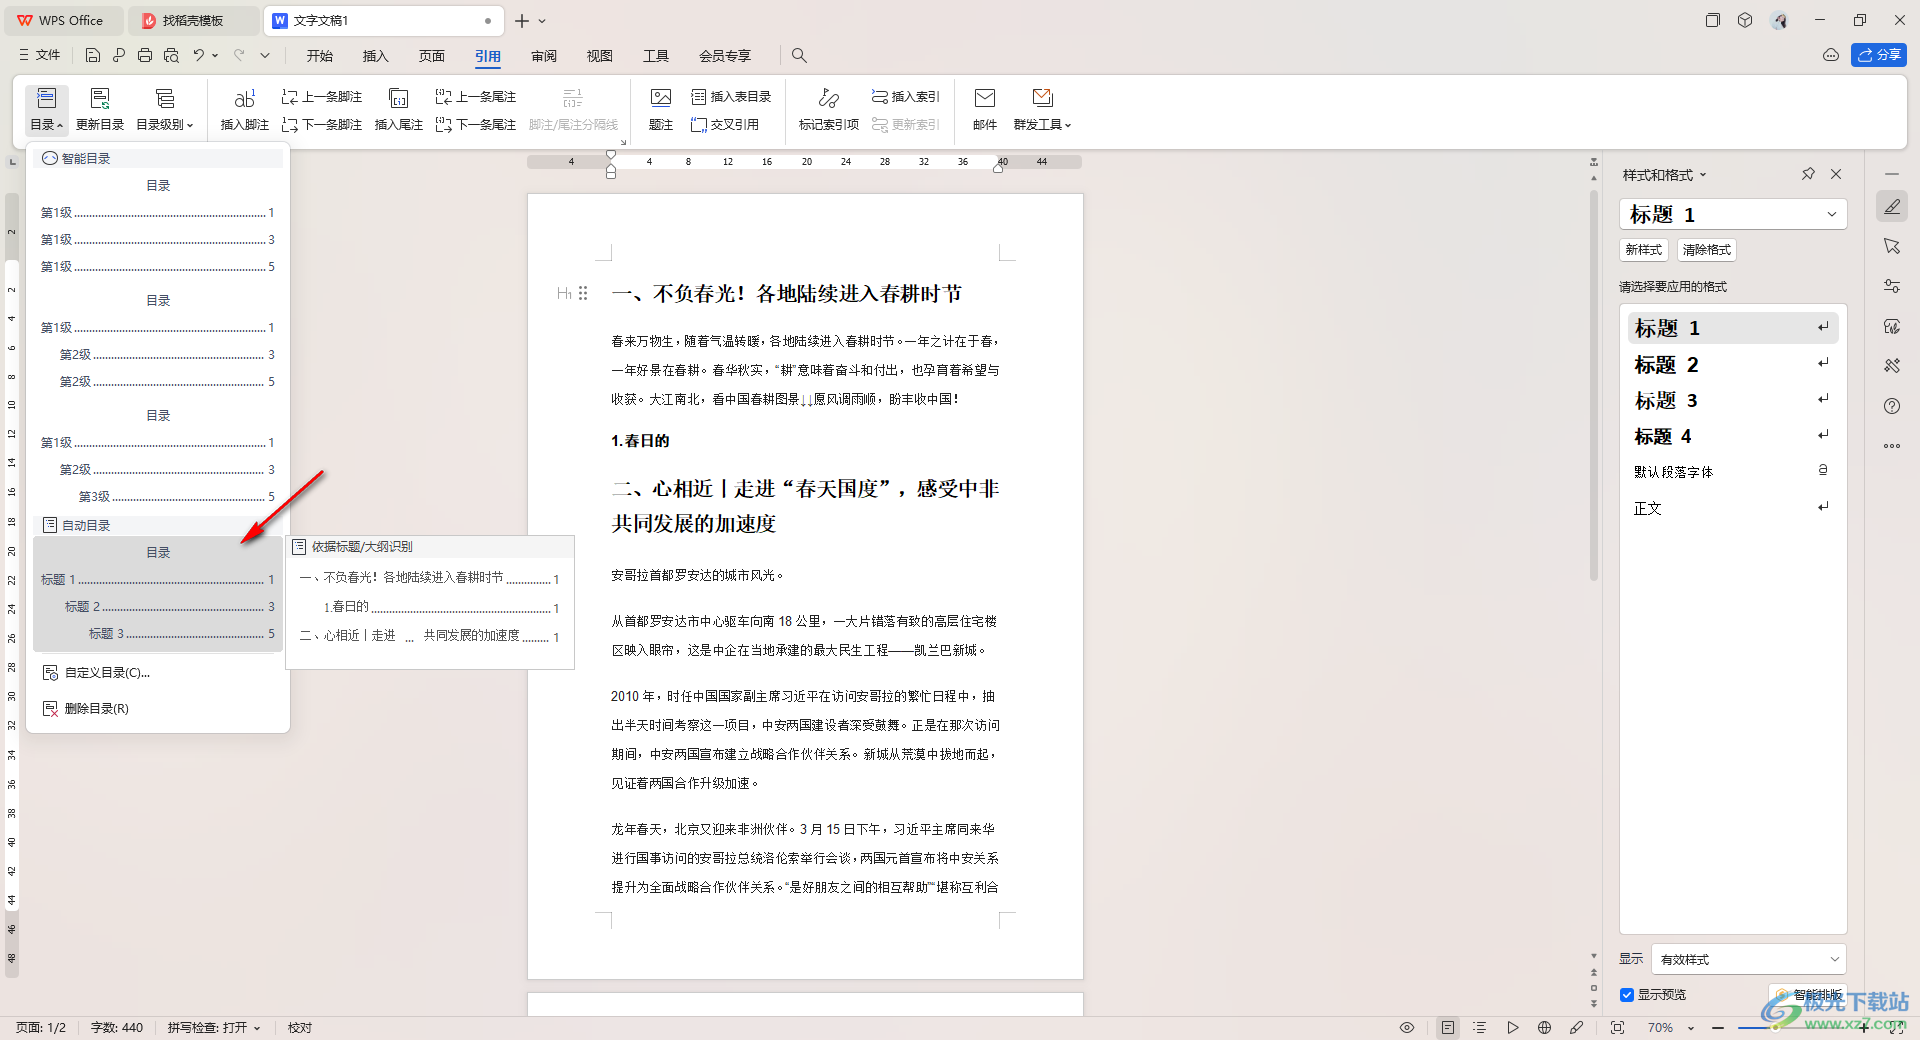Viewport: 1920px width, 1040px height.
Task: Click the 新样式 new style button
Action: point(1643,250)
